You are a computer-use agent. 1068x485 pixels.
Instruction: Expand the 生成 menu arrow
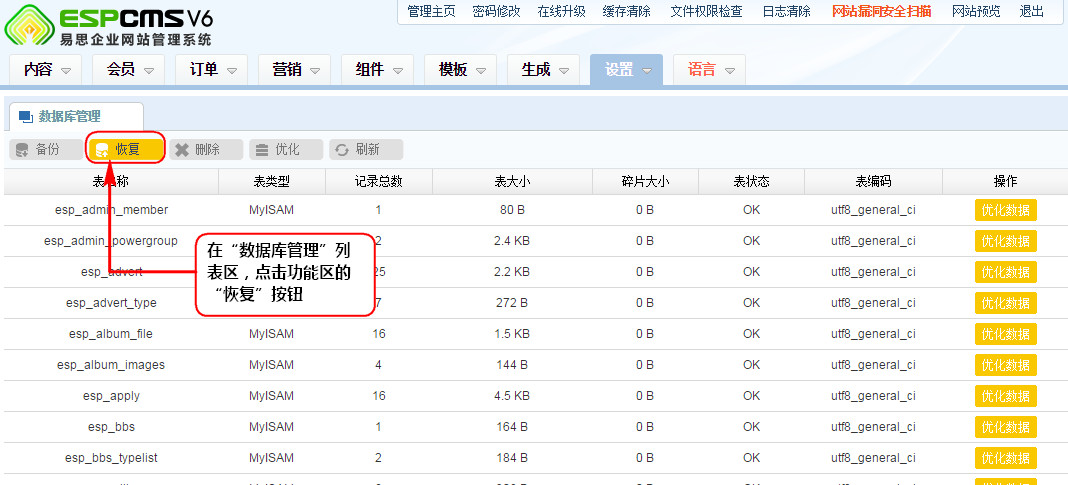(x=565, y=70)
